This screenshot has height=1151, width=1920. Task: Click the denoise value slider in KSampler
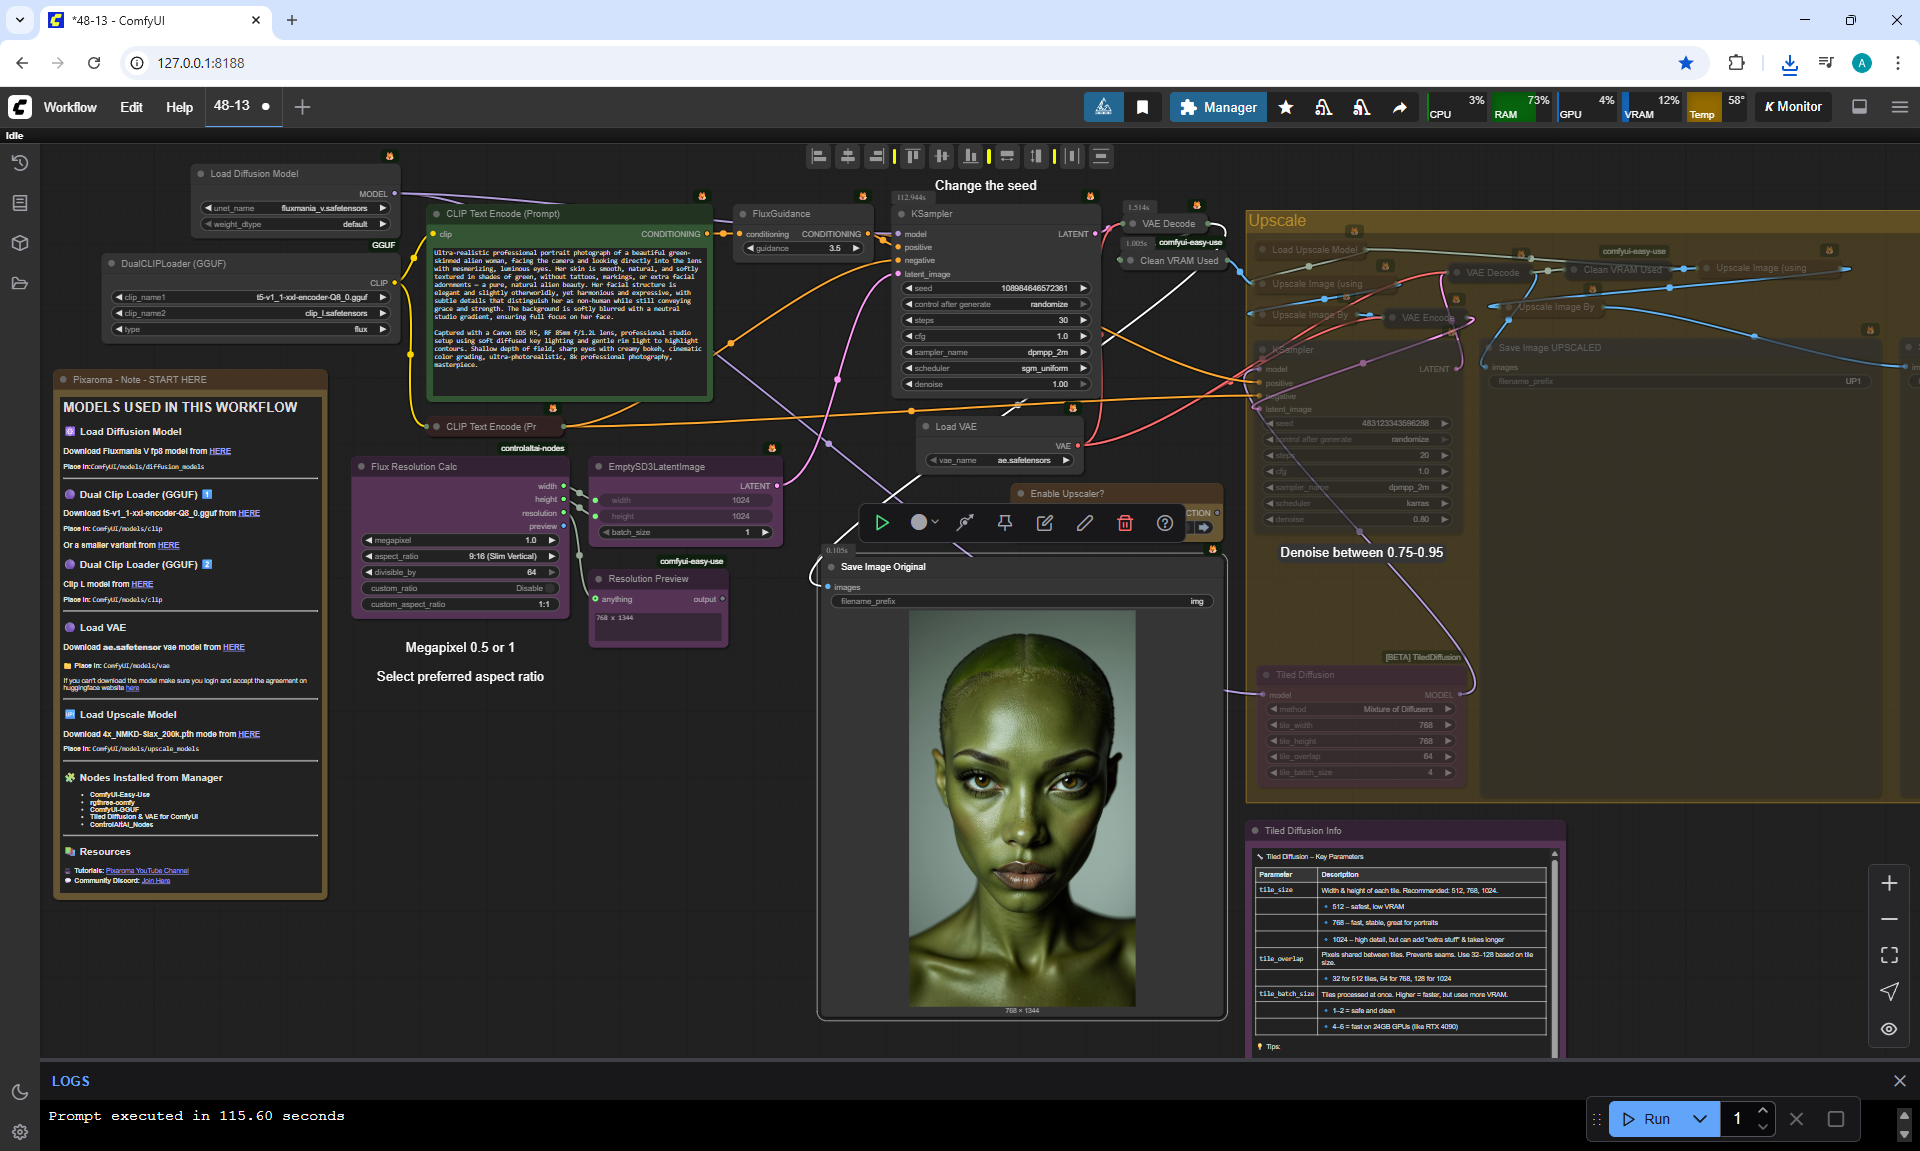coord(995,384)
